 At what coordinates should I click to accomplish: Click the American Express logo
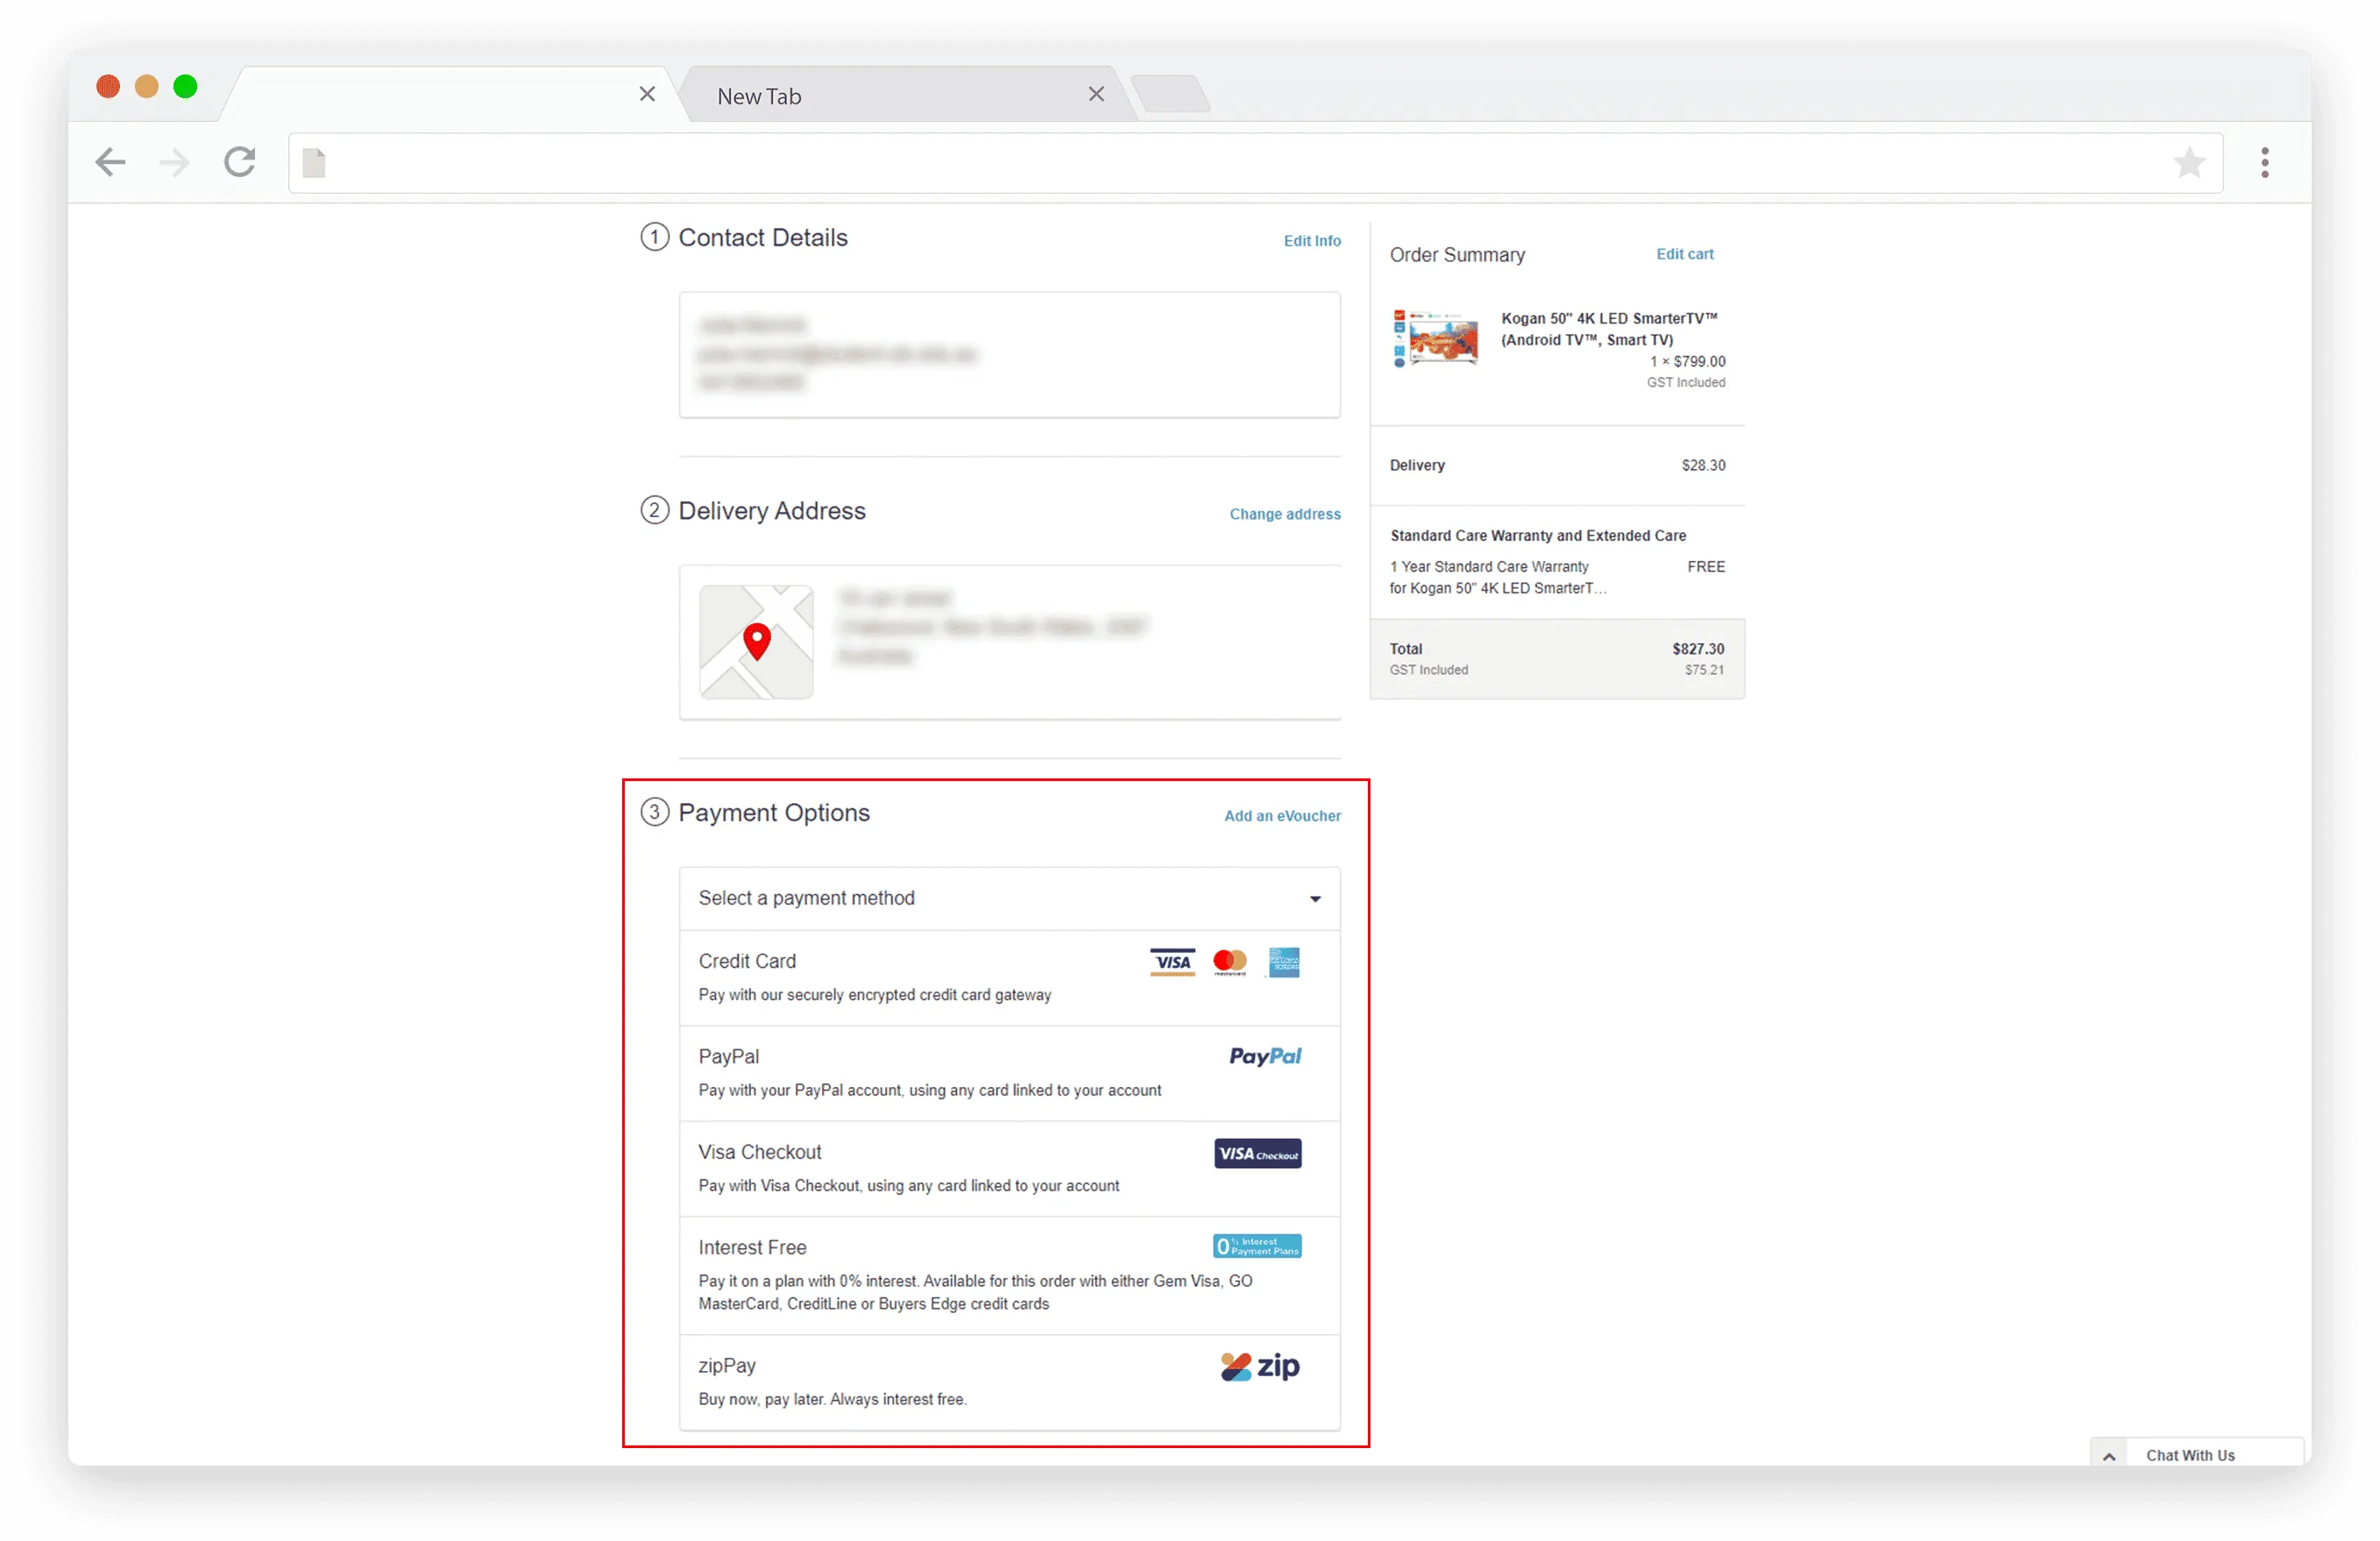1283,962
